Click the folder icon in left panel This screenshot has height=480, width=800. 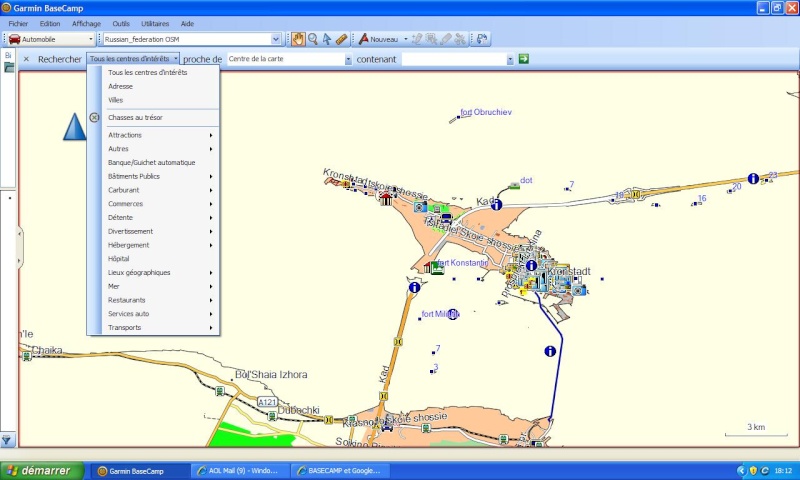pyautogui.click(x=9, y=67)
